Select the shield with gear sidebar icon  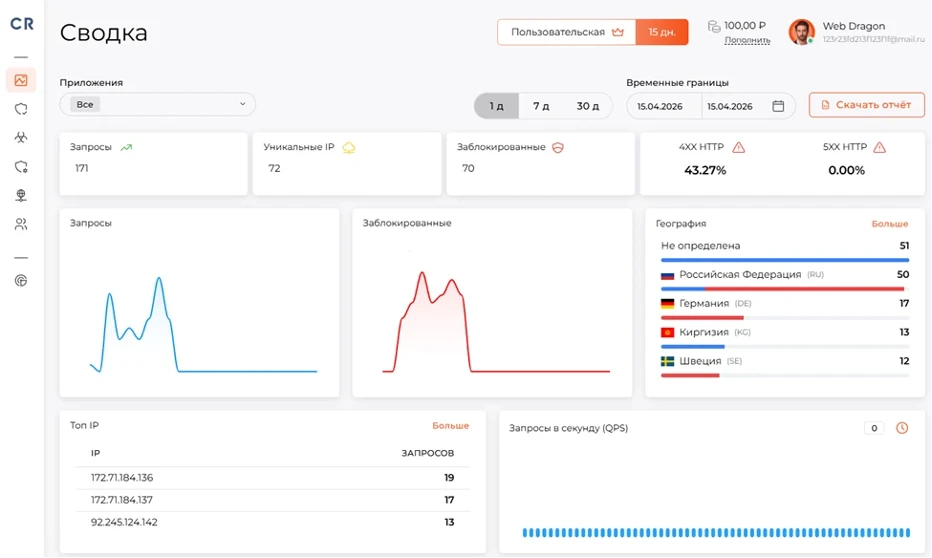pos(21,166)
